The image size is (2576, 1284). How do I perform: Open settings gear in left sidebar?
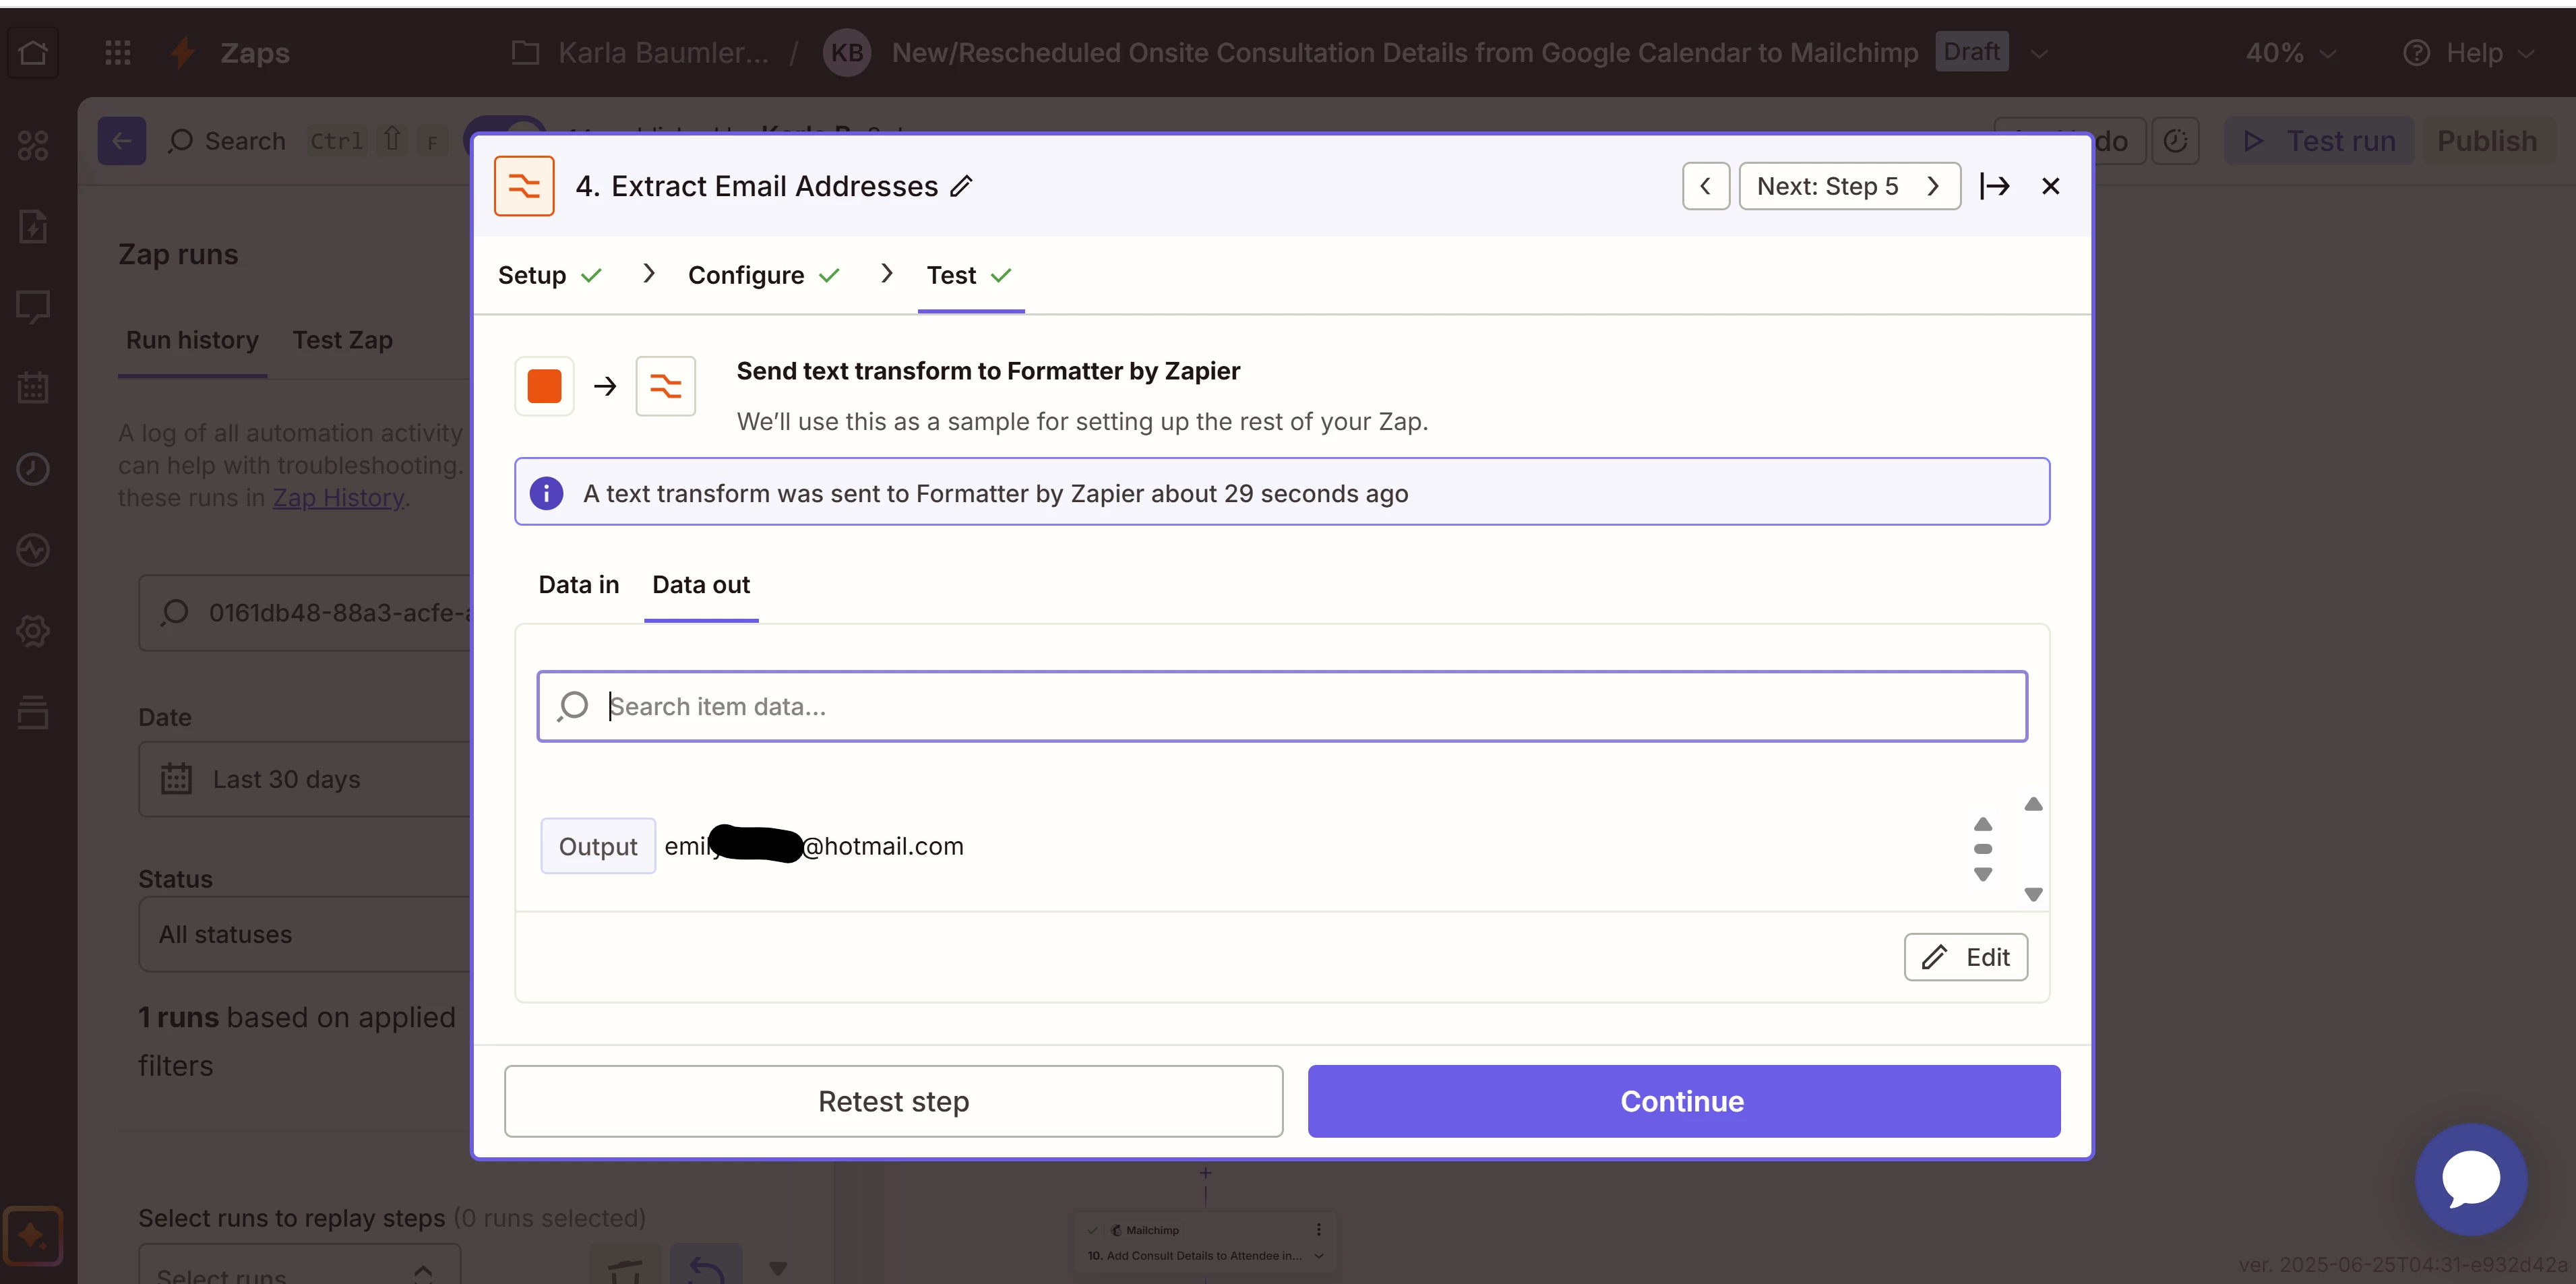click(33, 631)
